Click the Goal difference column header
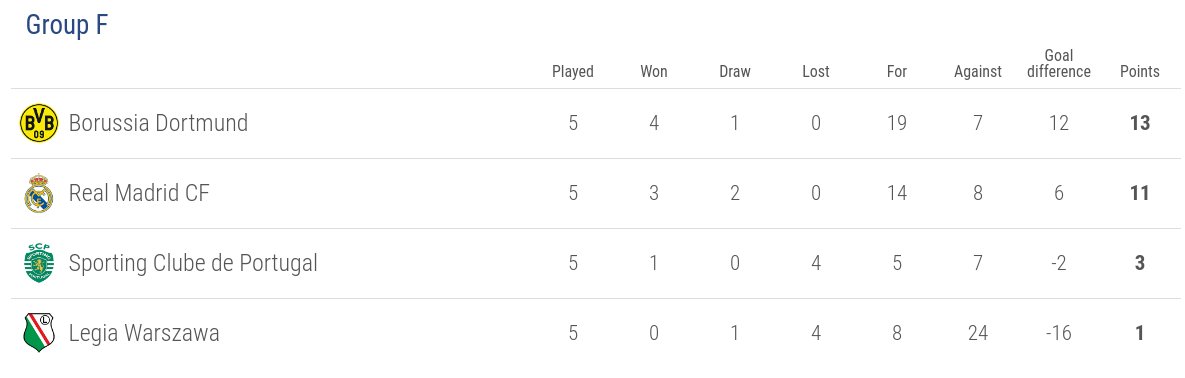 tap(1059, 64)
